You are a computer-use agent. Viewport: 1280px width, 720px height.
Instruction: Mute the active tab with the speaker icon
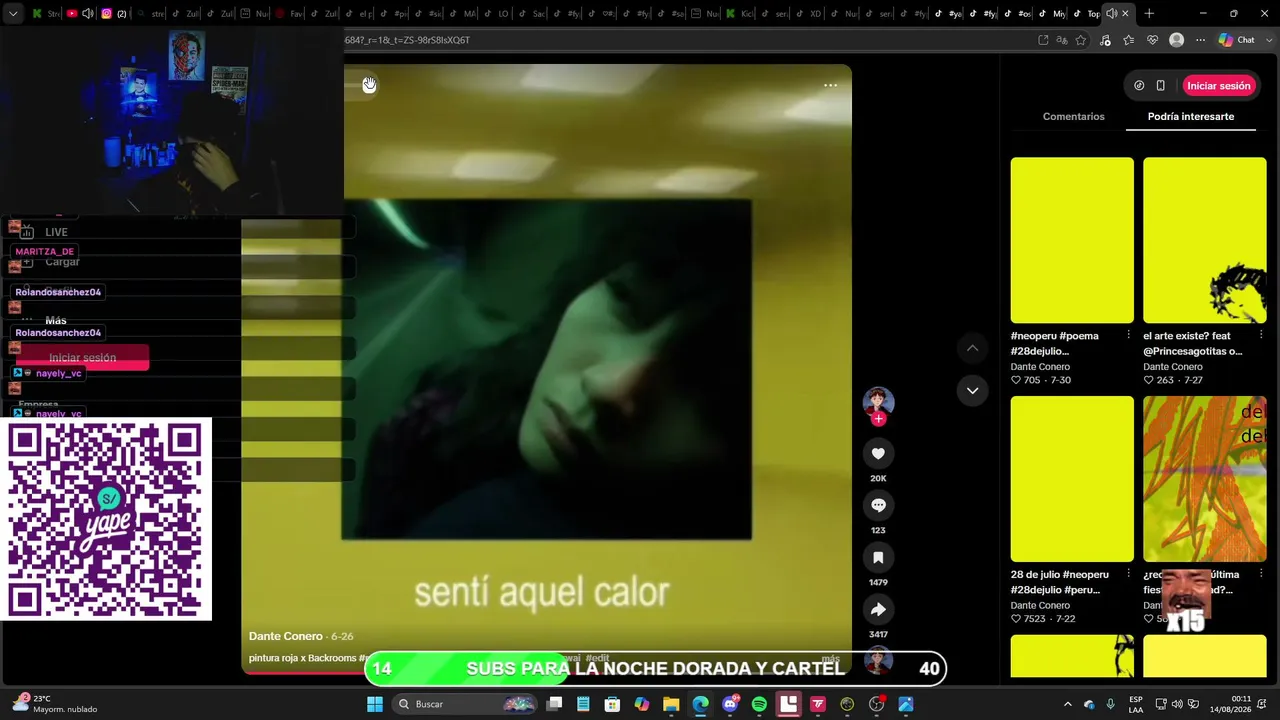coord(1111,14)
